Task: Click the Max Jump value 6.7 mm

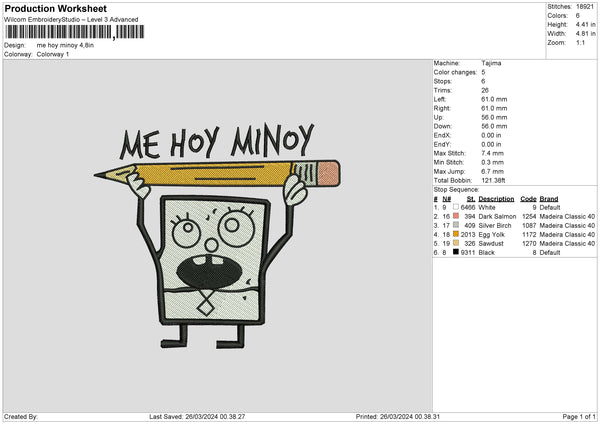Action: point(492,171)
